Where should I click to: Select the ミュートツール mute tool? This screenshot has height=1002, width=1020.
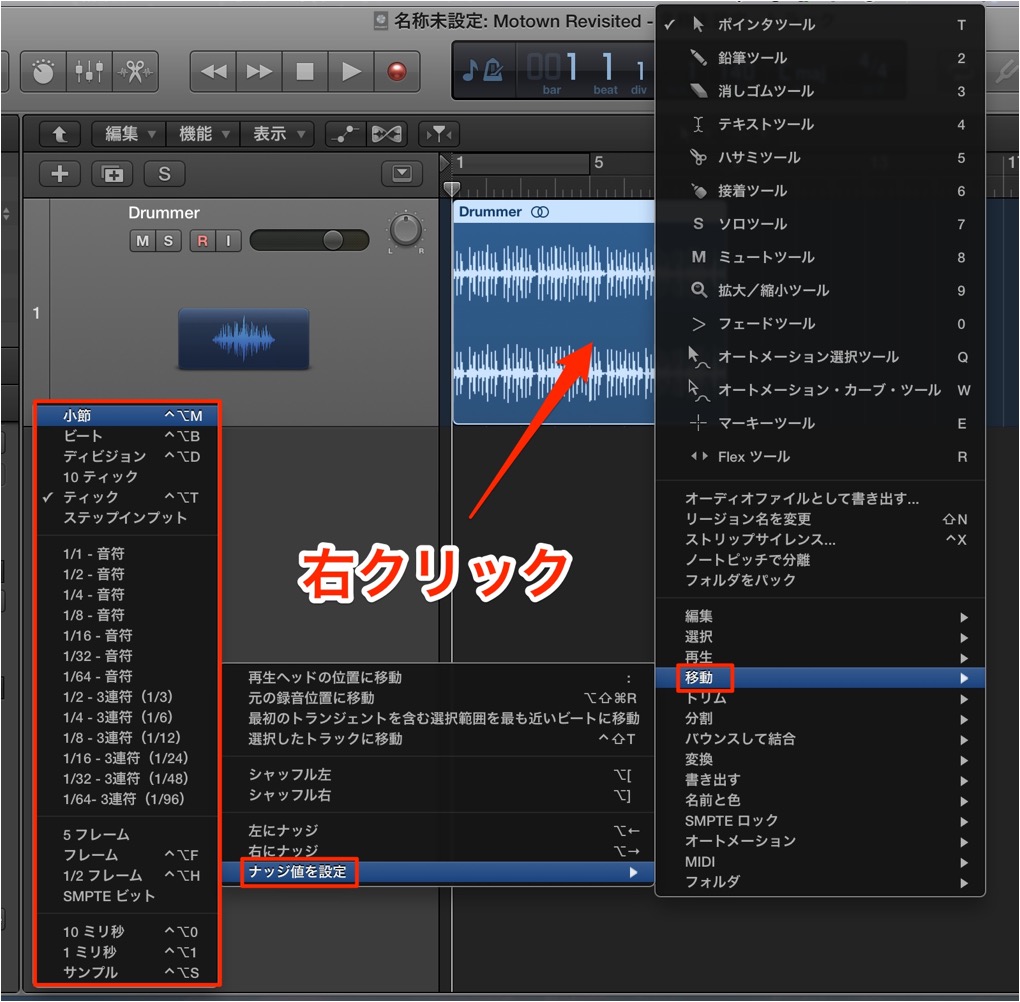820,257
